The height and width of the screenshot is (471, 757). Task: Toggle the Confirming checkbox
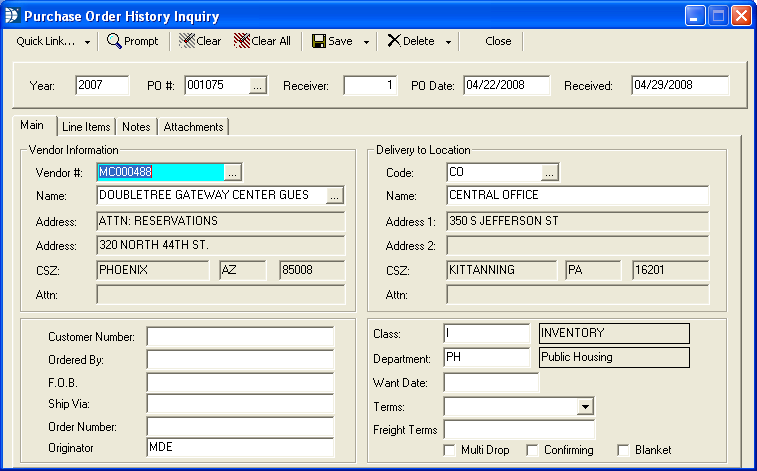532,450
